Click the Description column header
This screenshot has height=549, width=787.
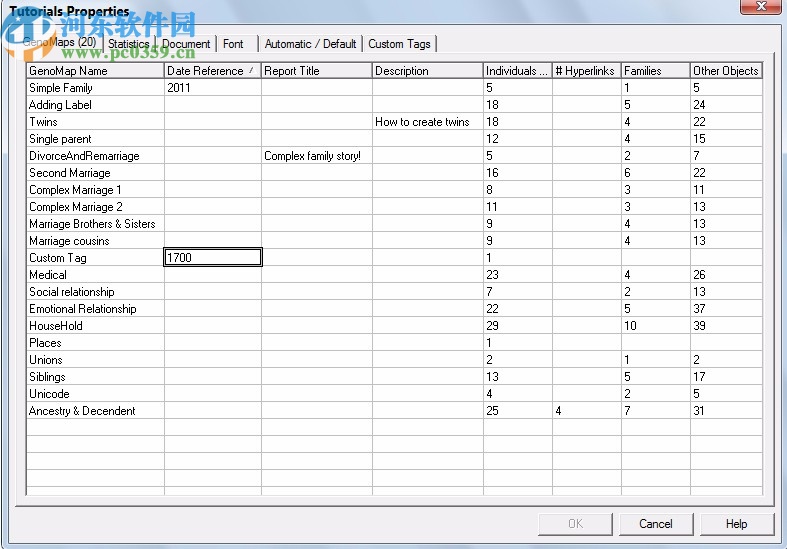(428, 71)
